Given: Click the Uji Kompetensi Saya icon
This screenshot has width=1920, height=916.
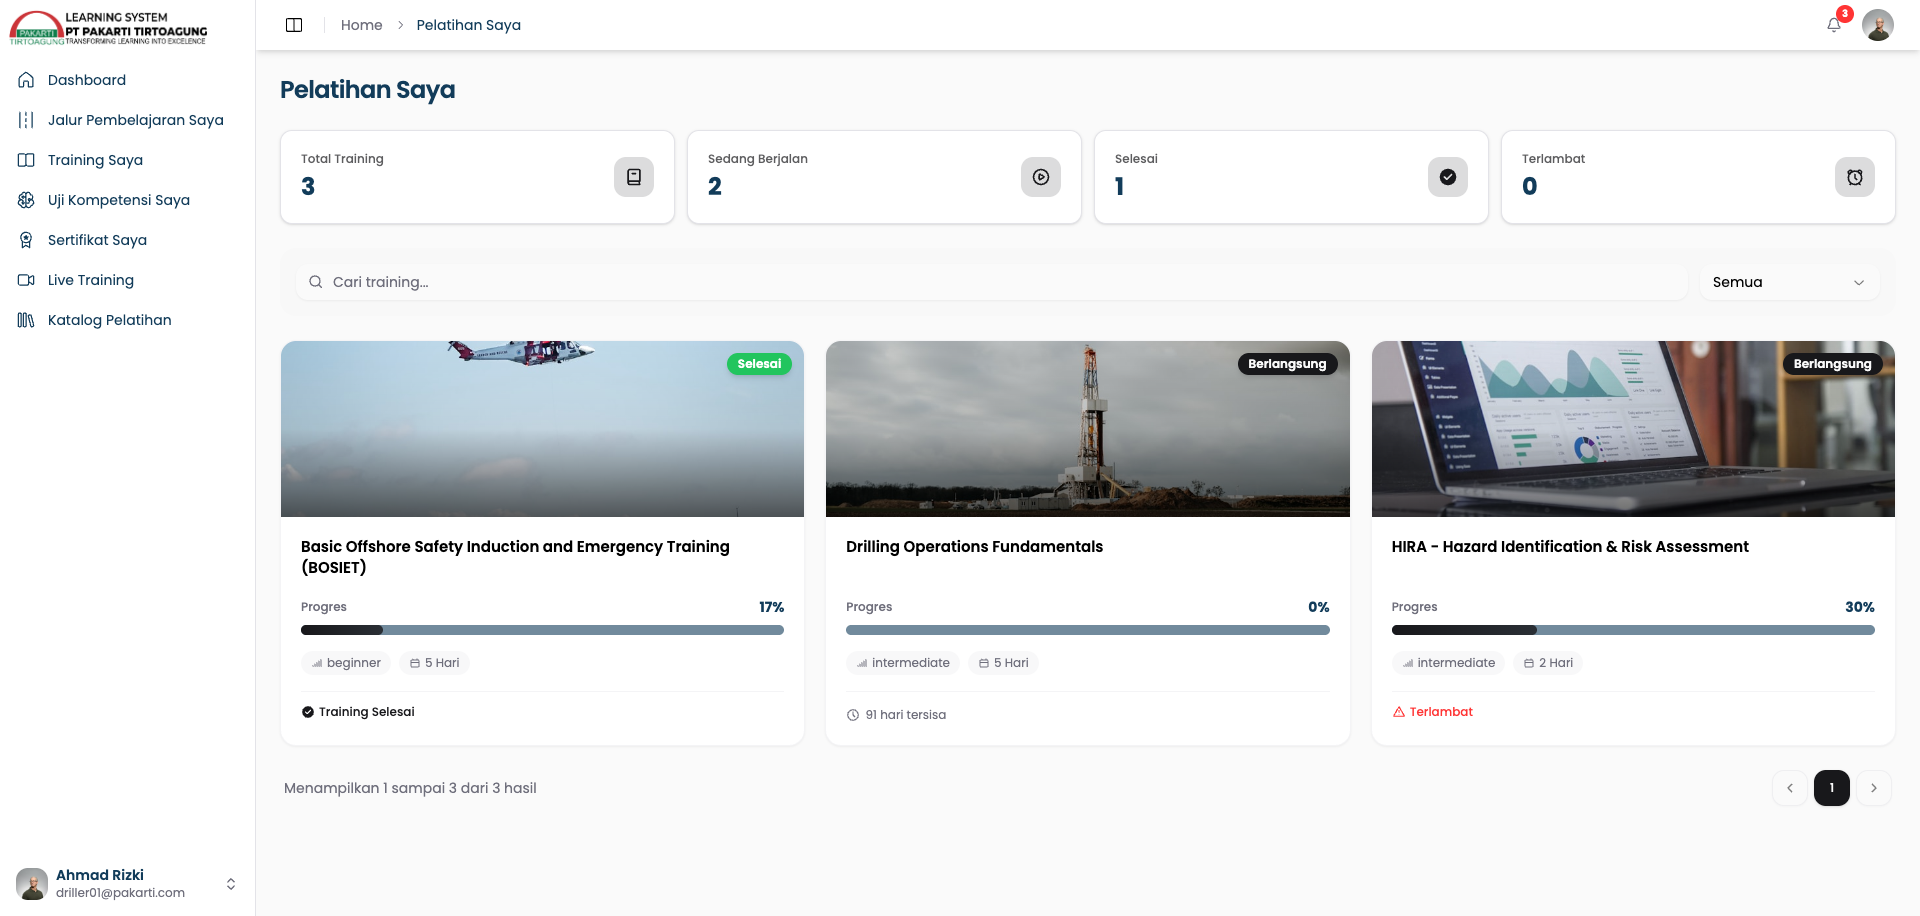Looking at the screenshot, I should (x=26, y=200).
